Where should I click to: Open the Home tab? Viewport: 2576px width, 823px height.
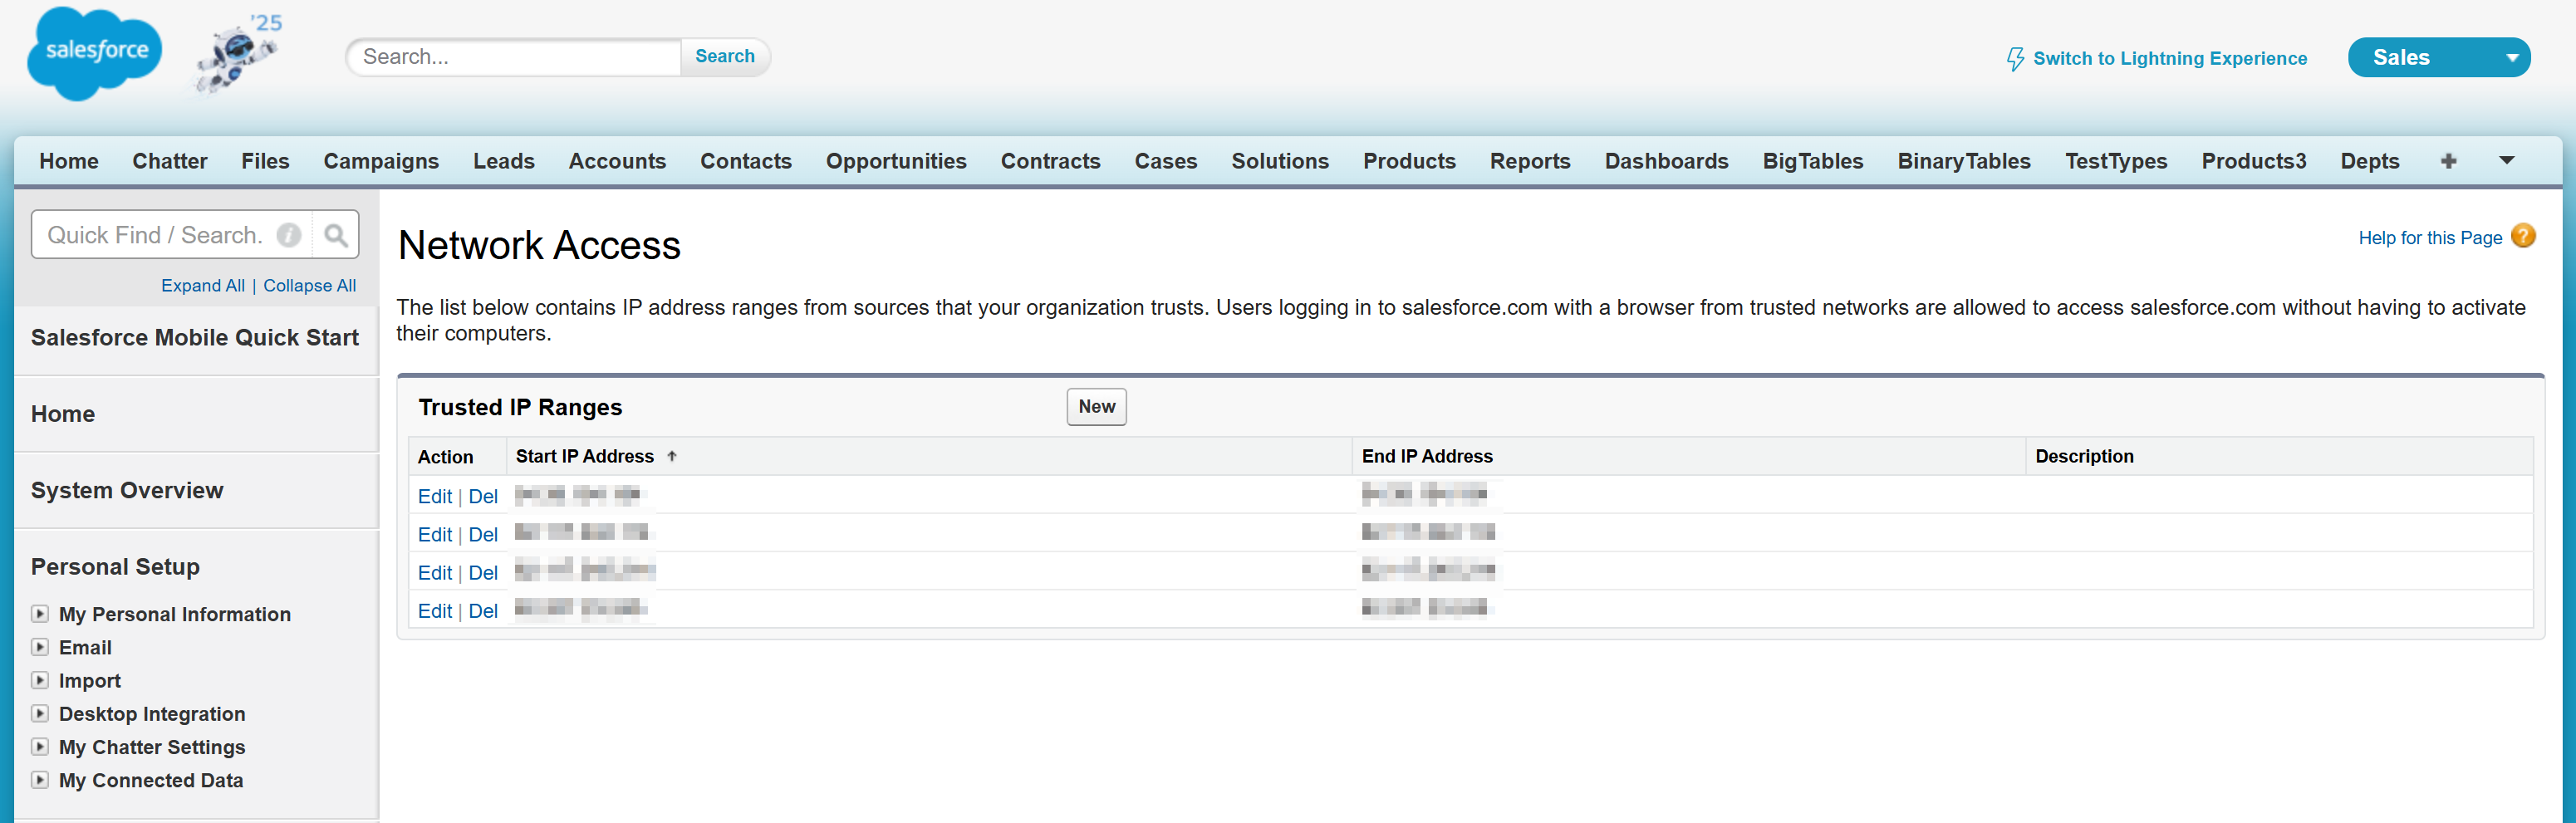click(x=69, y=161)
